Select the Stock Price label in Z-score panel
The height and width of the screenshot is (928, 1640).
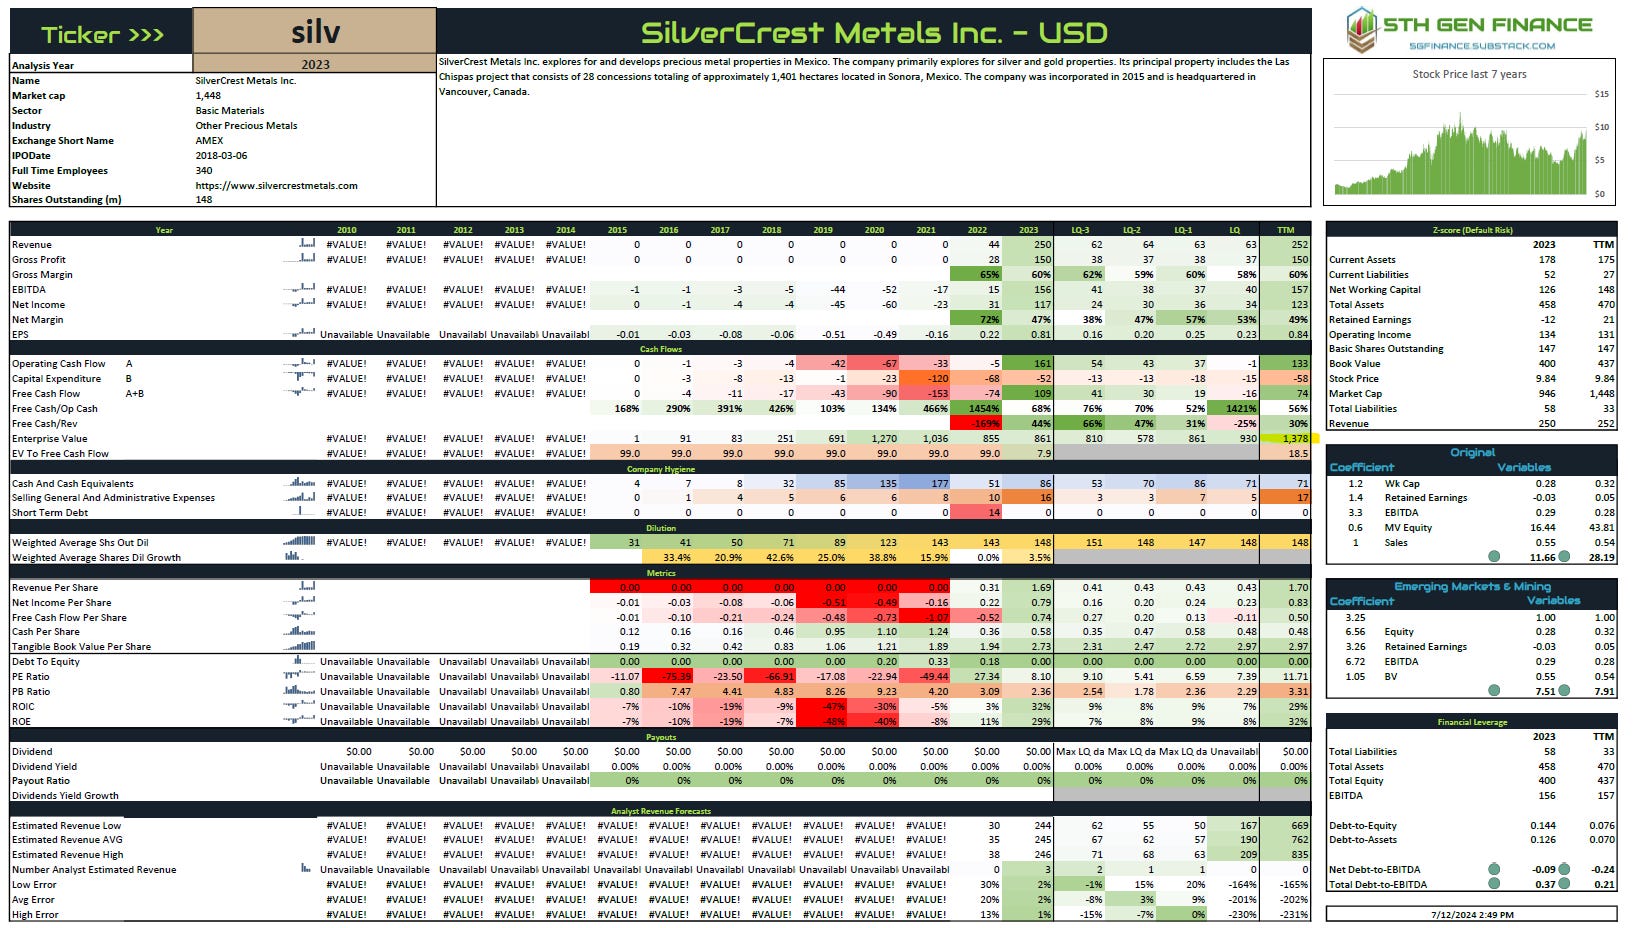click(1354, 379)
